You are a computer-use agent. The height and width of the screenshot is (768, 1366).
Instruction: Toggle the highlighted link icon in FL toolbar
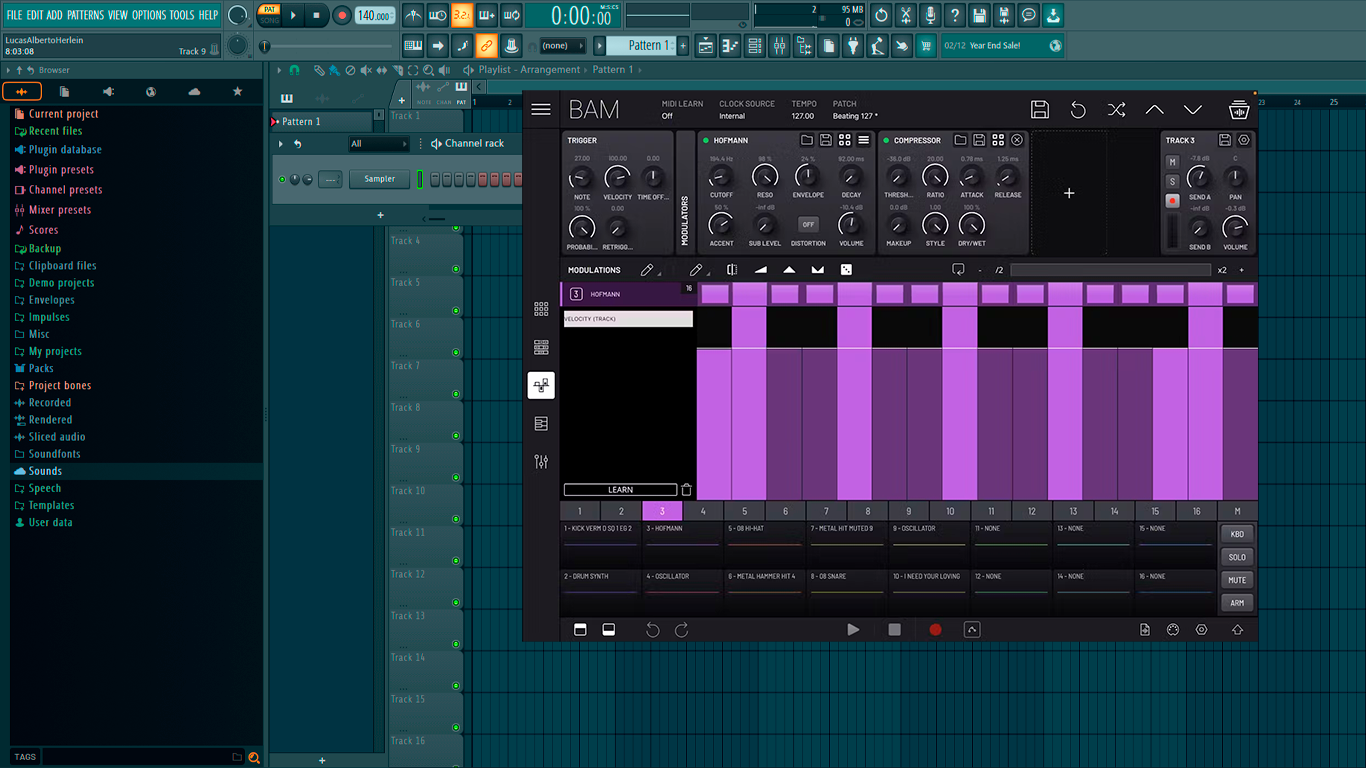[486, 46]
